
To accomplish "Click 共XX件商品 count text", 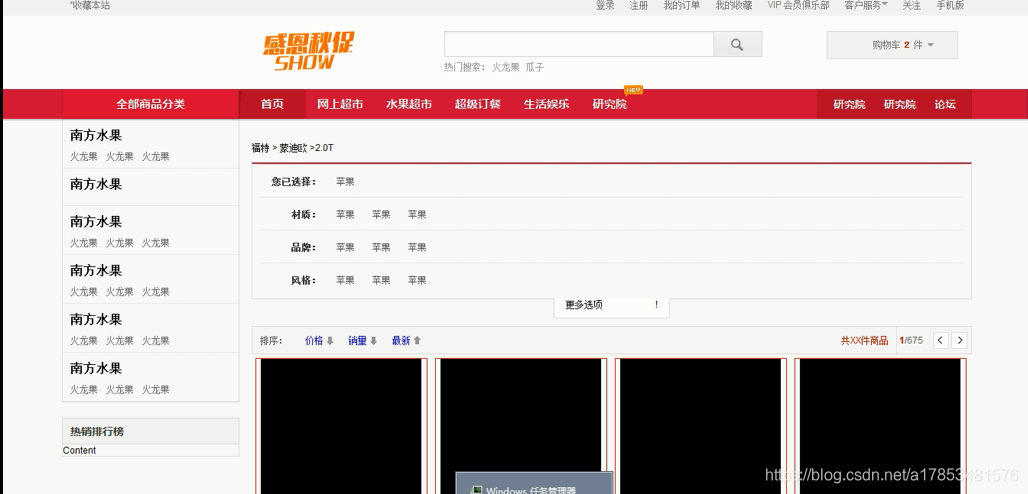I will point(864,340).
